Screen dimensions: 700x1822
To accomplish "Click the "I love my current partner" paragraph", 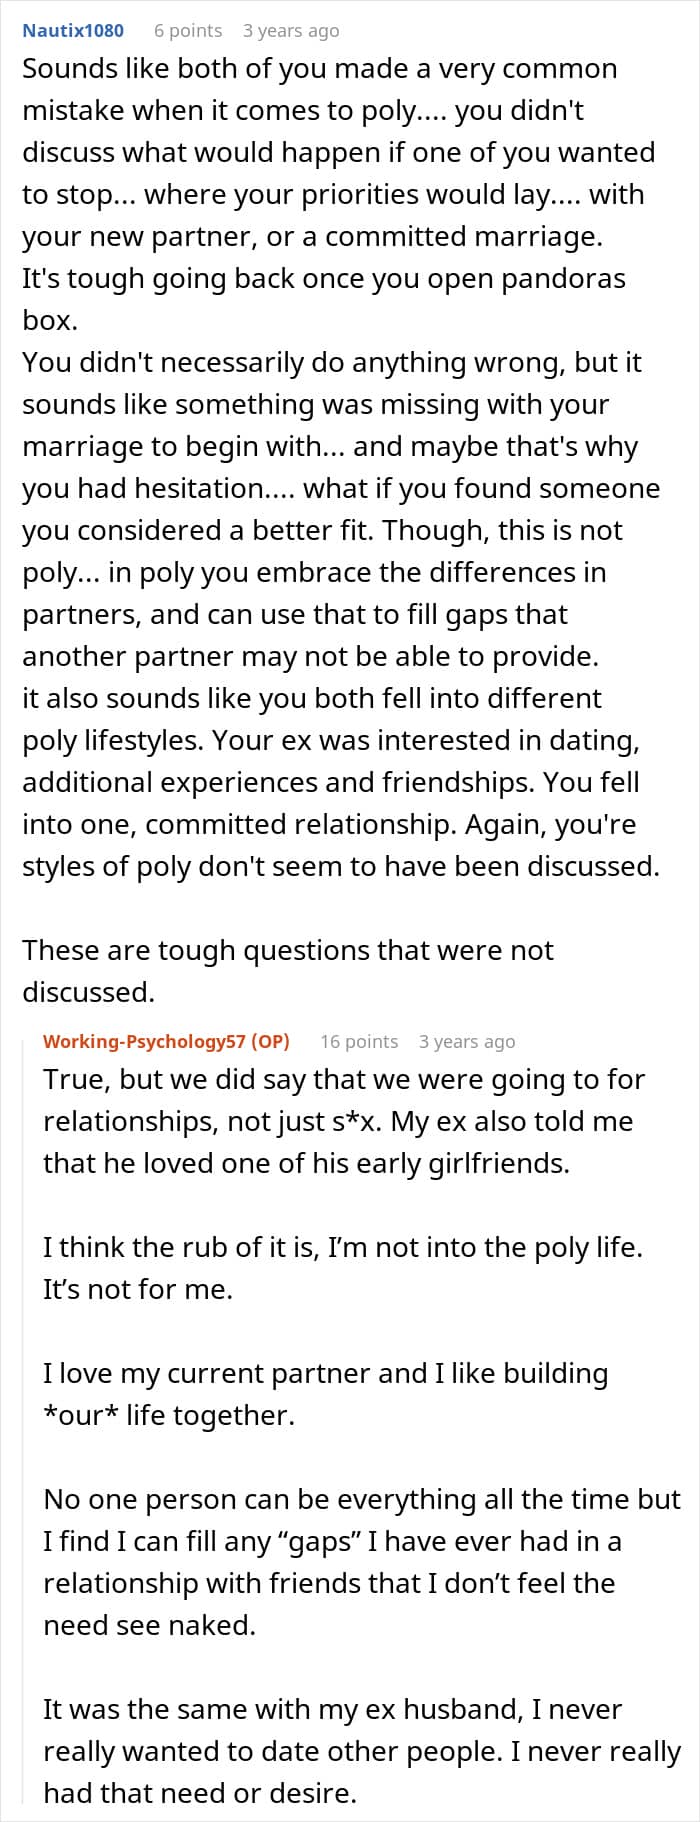I will click(x=325, y=1373).
